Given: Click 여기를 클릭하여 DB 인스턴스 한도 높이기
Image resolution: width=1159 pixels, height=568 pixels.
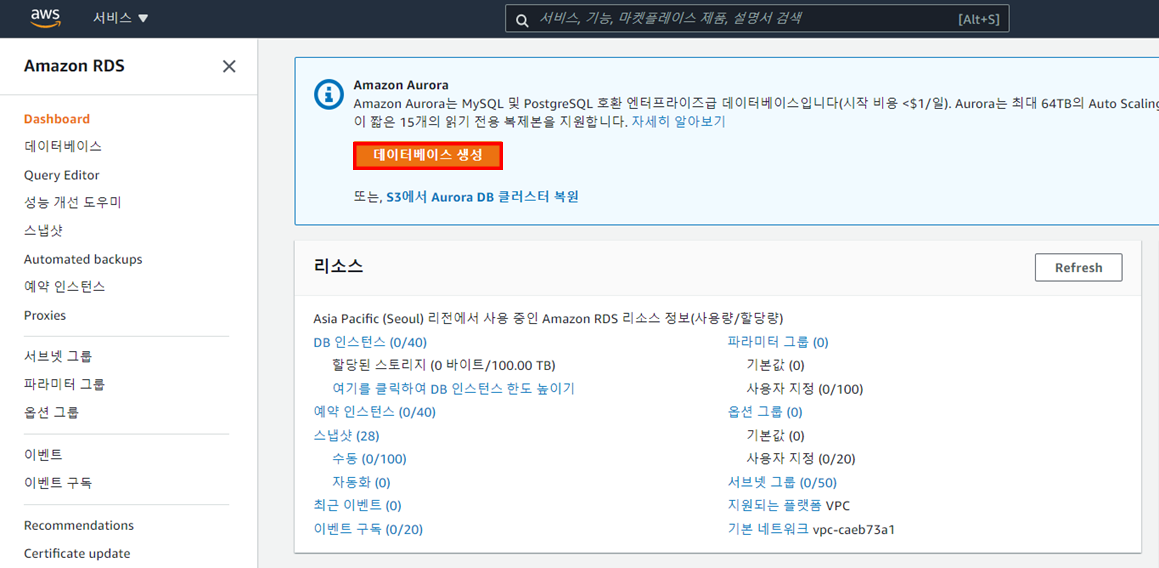Looking at the screenshot, I should 453,389.
